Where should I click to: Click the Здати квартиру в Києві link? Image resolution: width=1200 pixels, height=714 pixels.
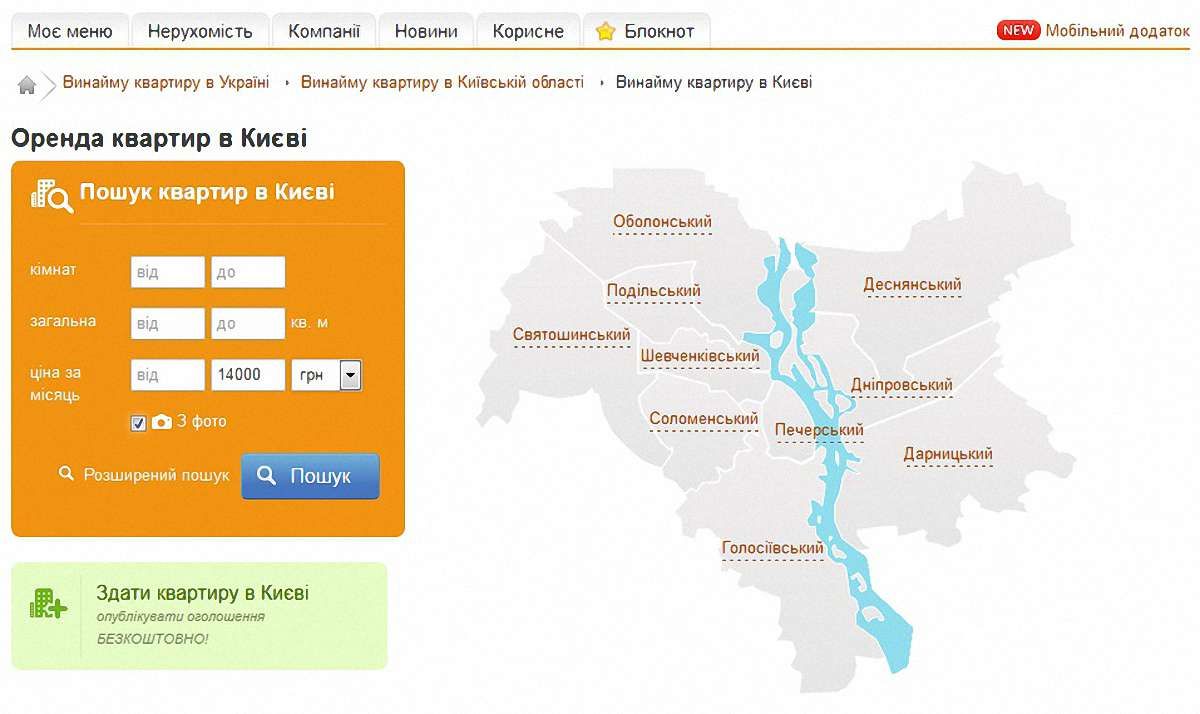coord(202,593)
